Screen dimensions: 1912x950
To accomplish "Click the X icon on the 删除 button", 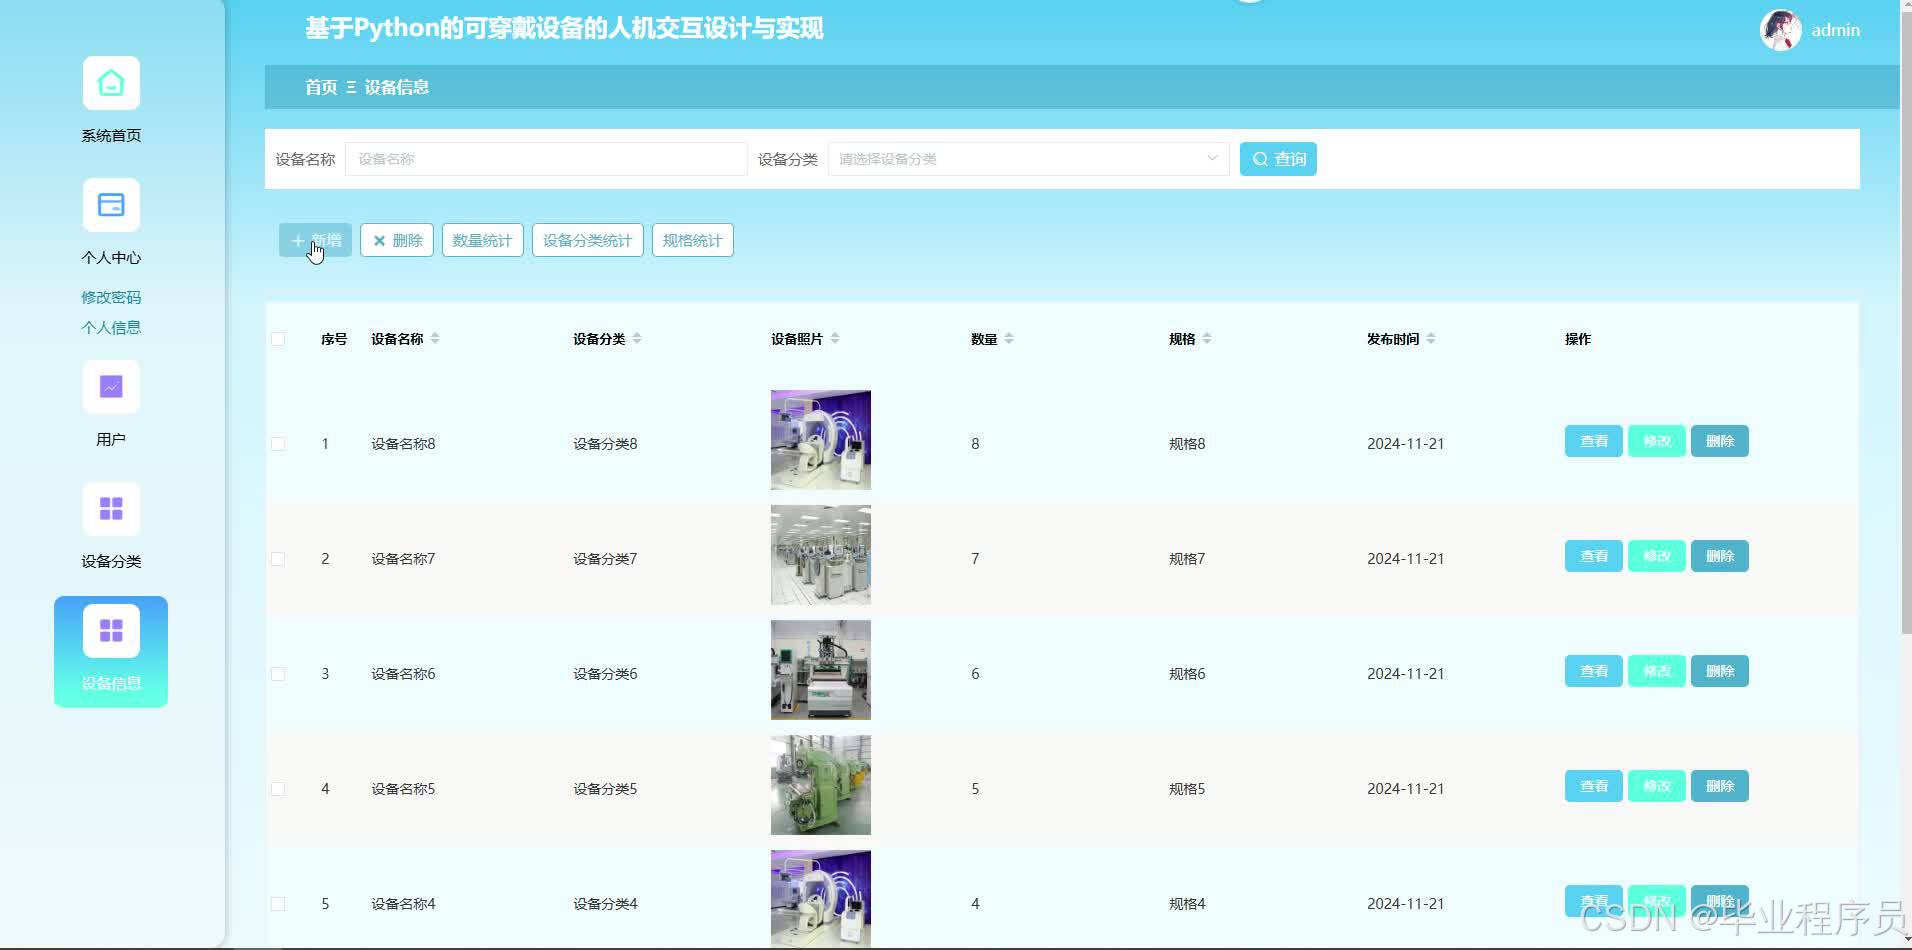I will (380, 240).
